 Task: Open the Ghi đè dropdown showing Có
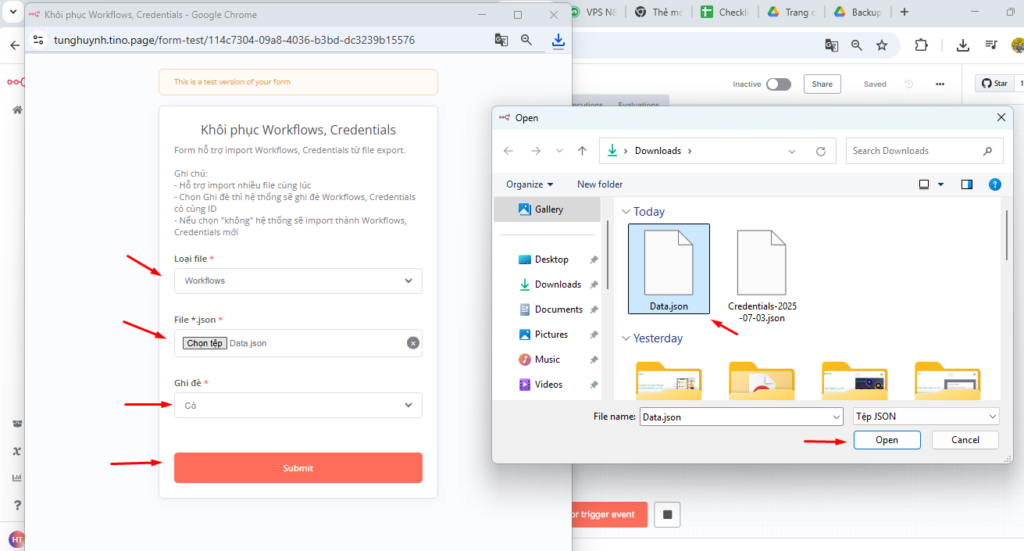pos(298,405)
